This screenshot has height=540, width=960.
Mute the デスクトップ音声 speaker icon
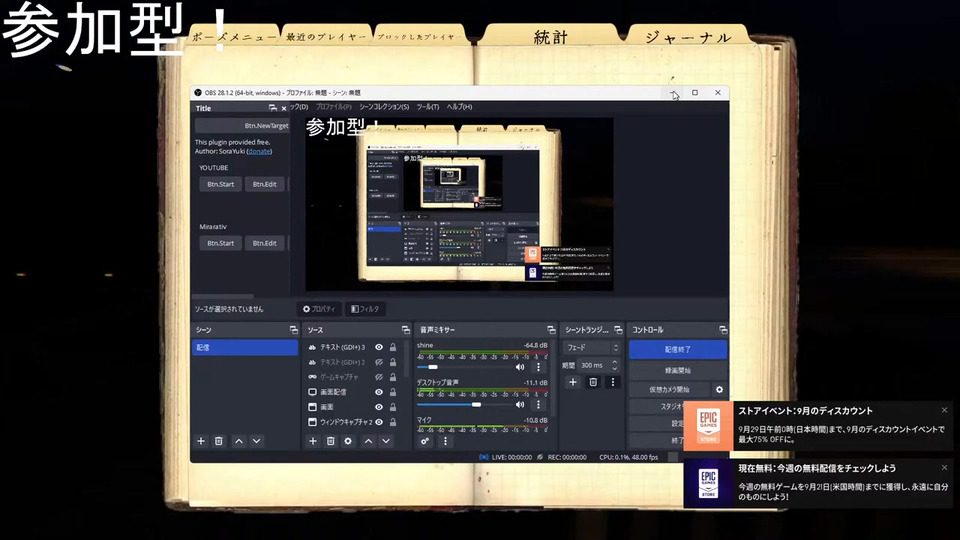(520, 405)
